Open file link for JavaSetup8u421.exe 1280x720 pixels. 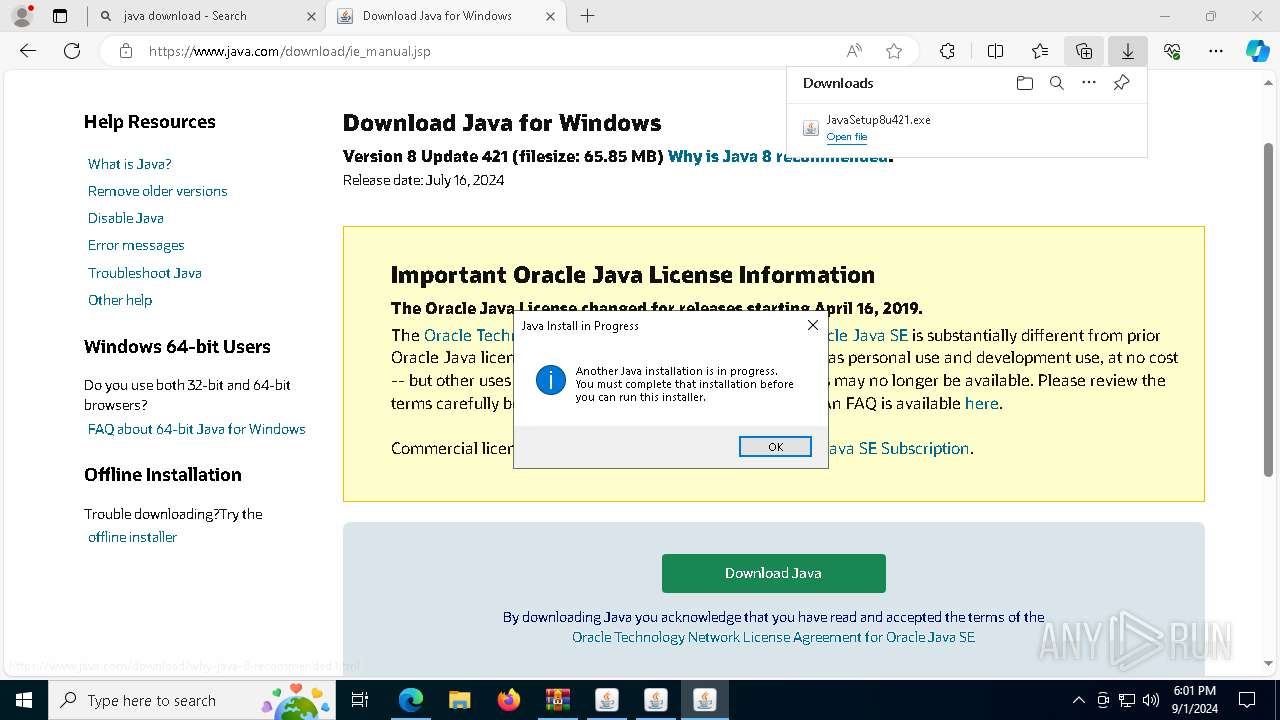tap(846, 137)
